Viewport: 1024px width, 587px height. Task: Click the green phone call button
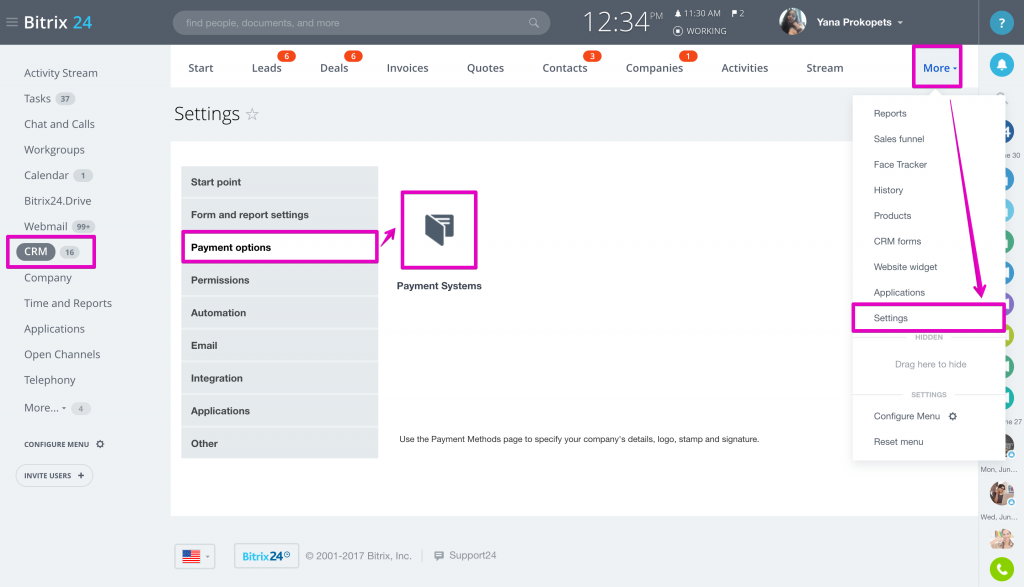coord(1001,569)
